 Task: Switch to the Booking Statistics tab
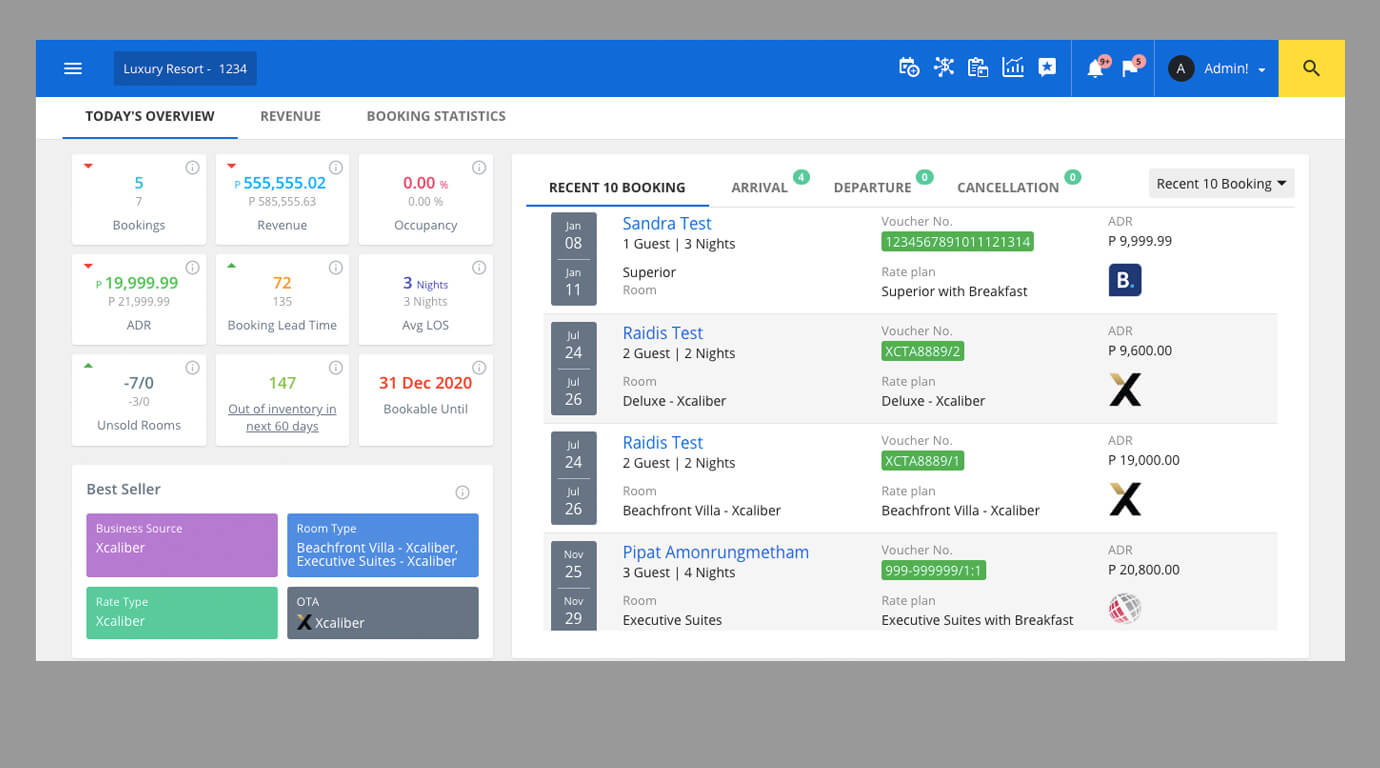click(436, 116)
